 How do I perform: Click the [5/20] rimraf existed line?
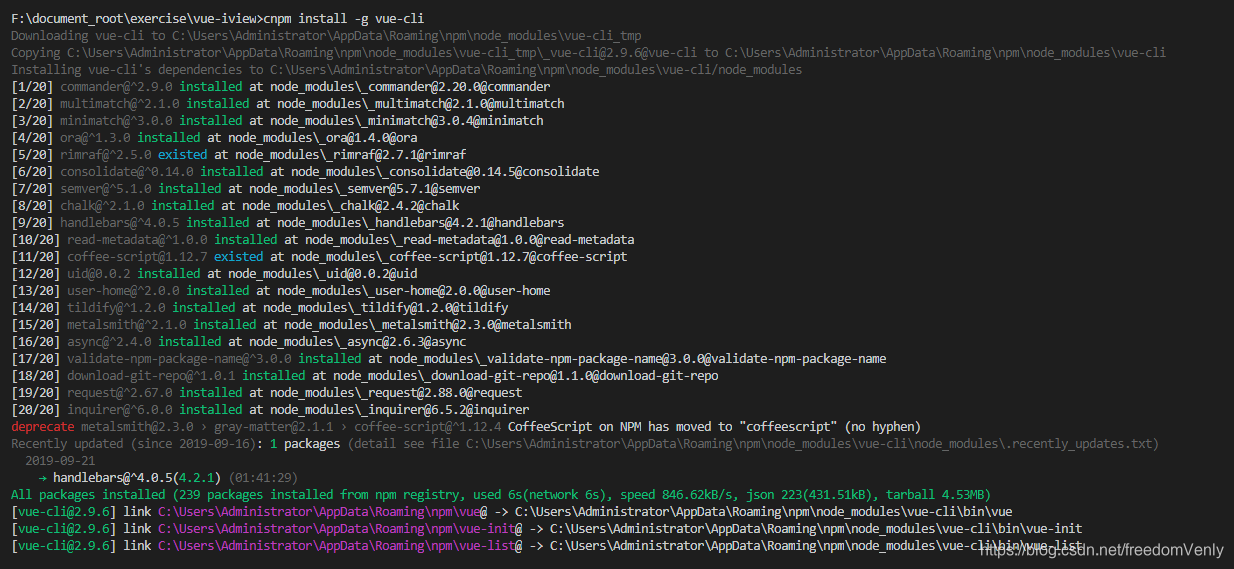[x=239, y=154]
